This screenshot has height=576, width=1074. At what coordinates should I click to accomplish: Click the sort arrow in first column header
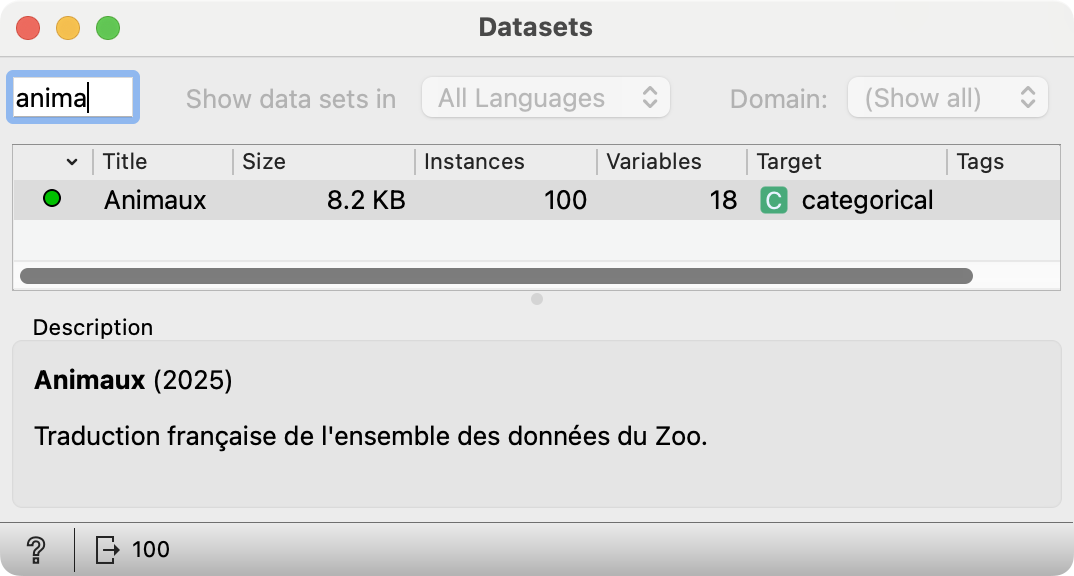point(72,162)
